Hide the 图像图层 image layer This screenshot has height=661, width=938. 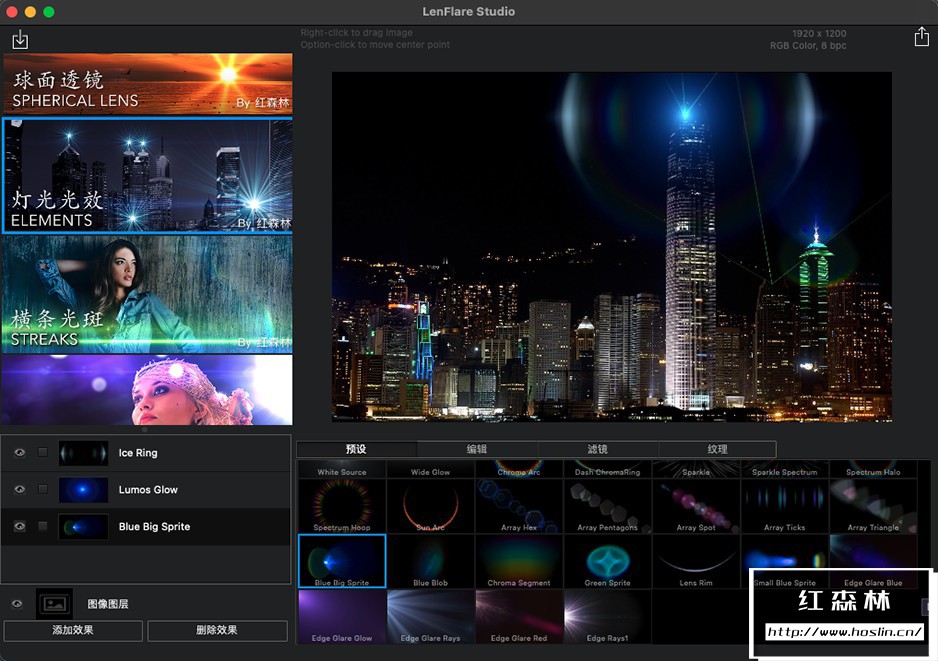coord(17,604)
